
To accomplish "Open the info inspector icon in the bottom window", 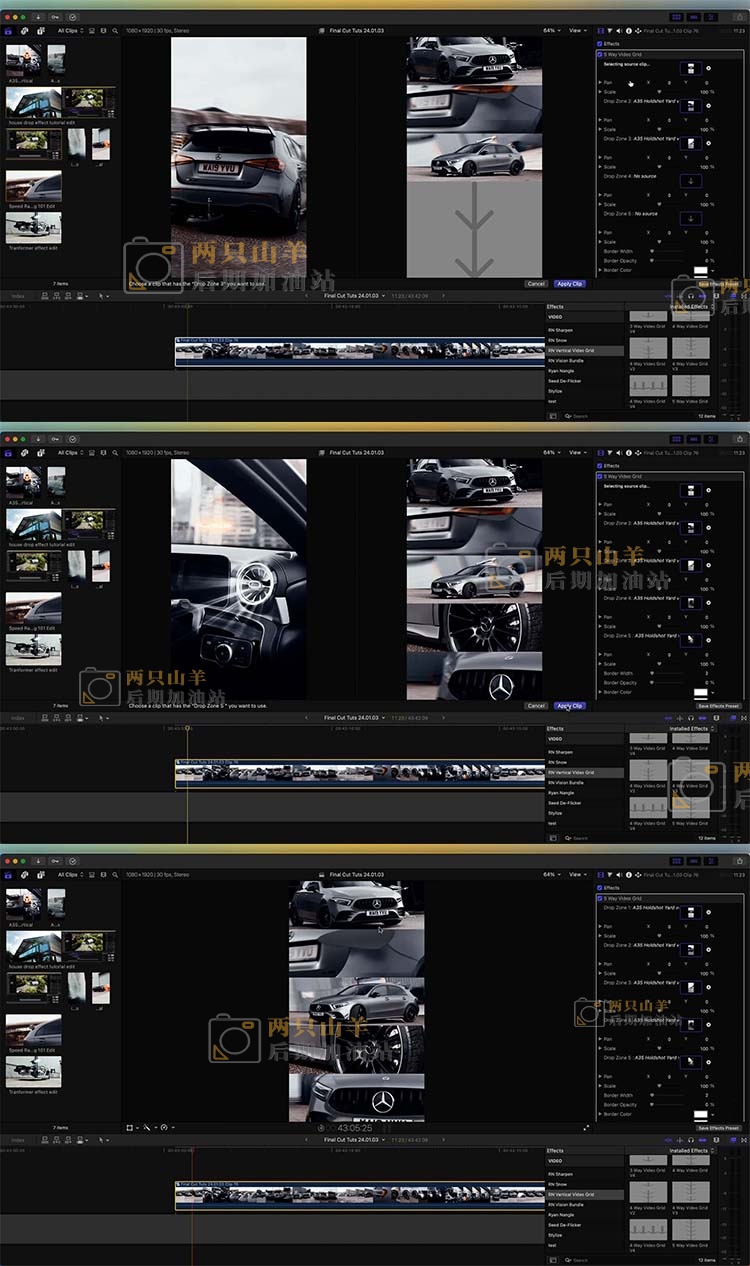I will pyautogui.click(x=629, y=874).
